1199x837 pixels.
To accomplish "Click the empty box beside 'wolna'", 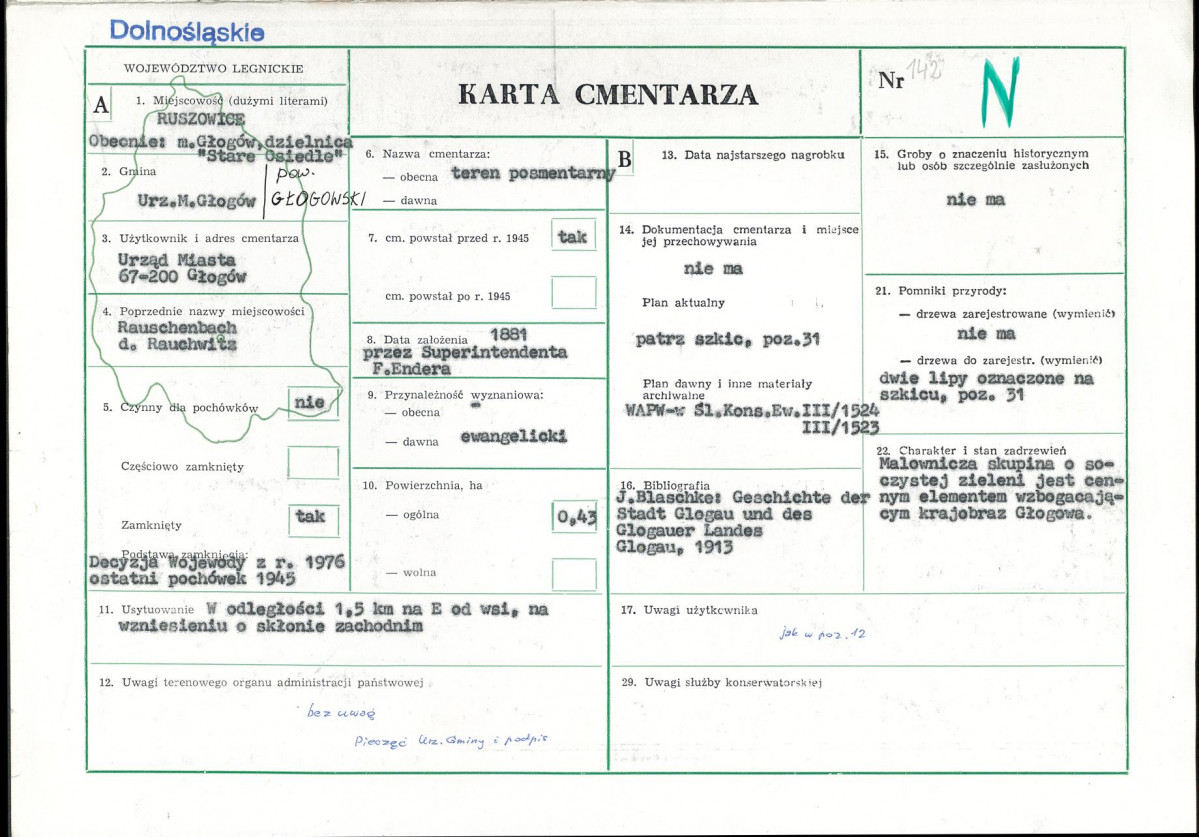I will click(x=574, y=574).
